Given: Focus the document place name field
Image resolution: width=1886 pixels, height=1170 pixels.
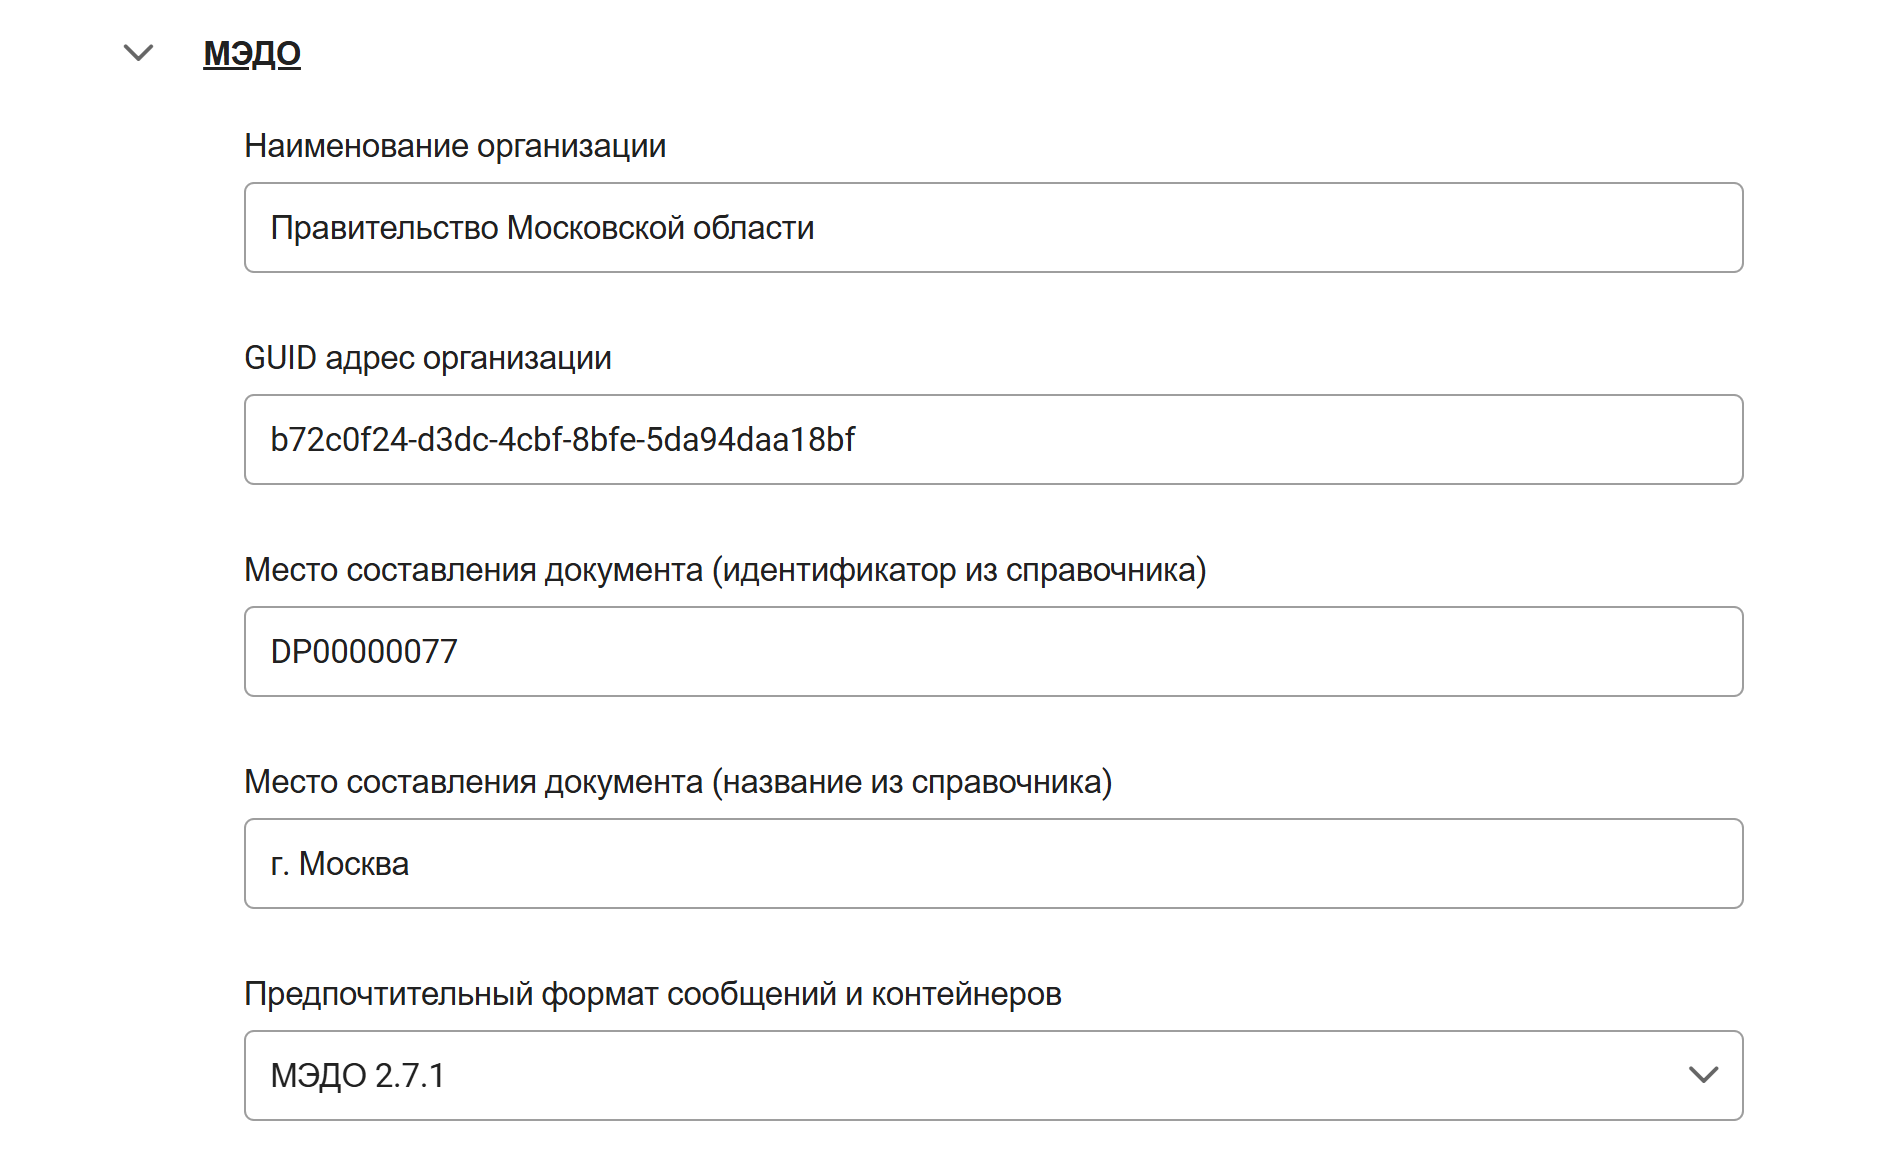Looking at the screenshot, I should coord(993,863).
